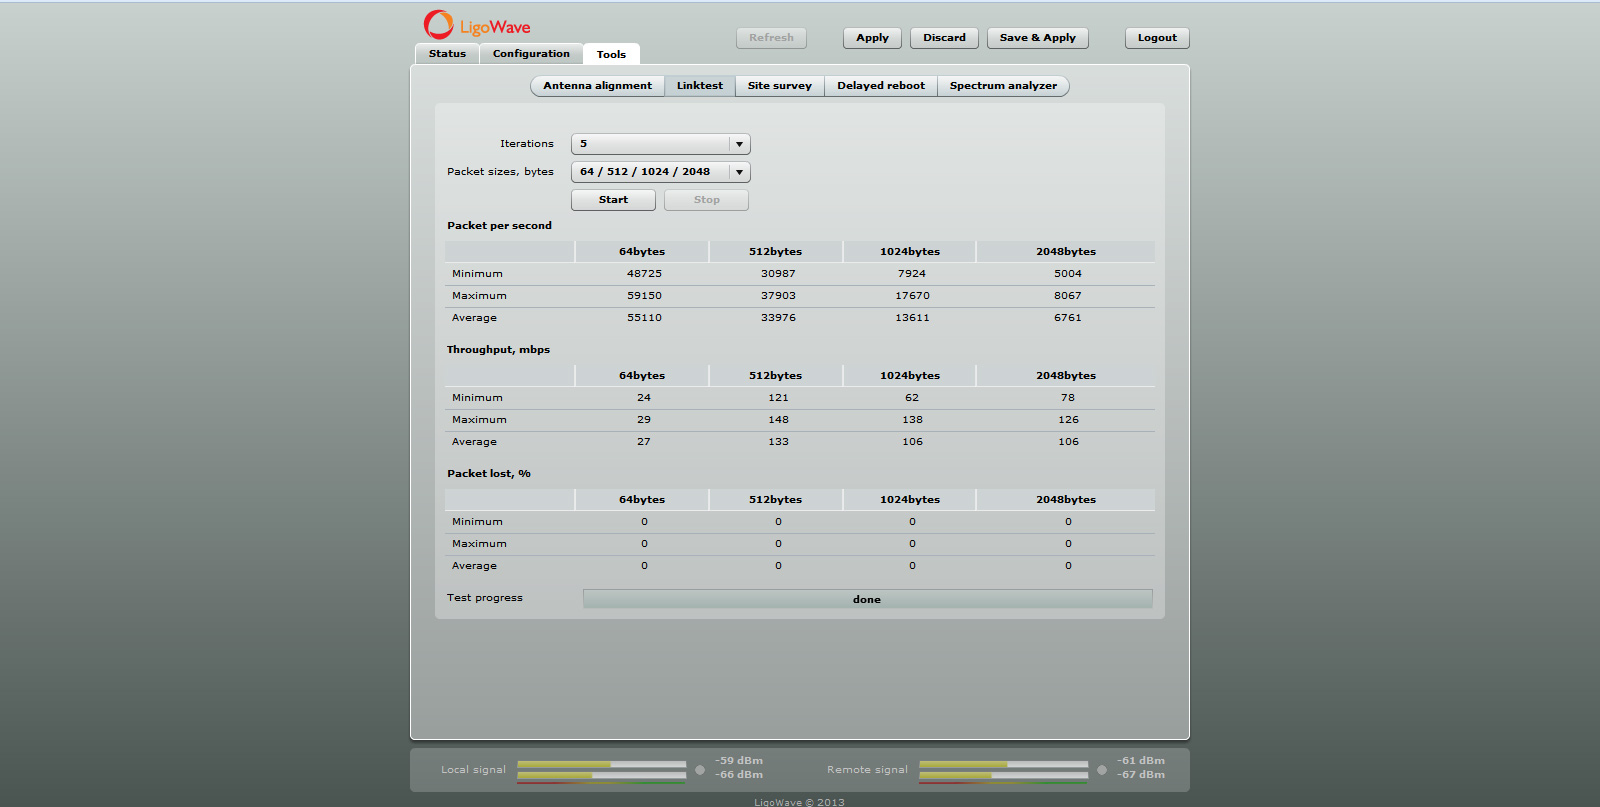
Task: Open the Configuration tab
Action: pyautogui.click(x=531, y=54)
